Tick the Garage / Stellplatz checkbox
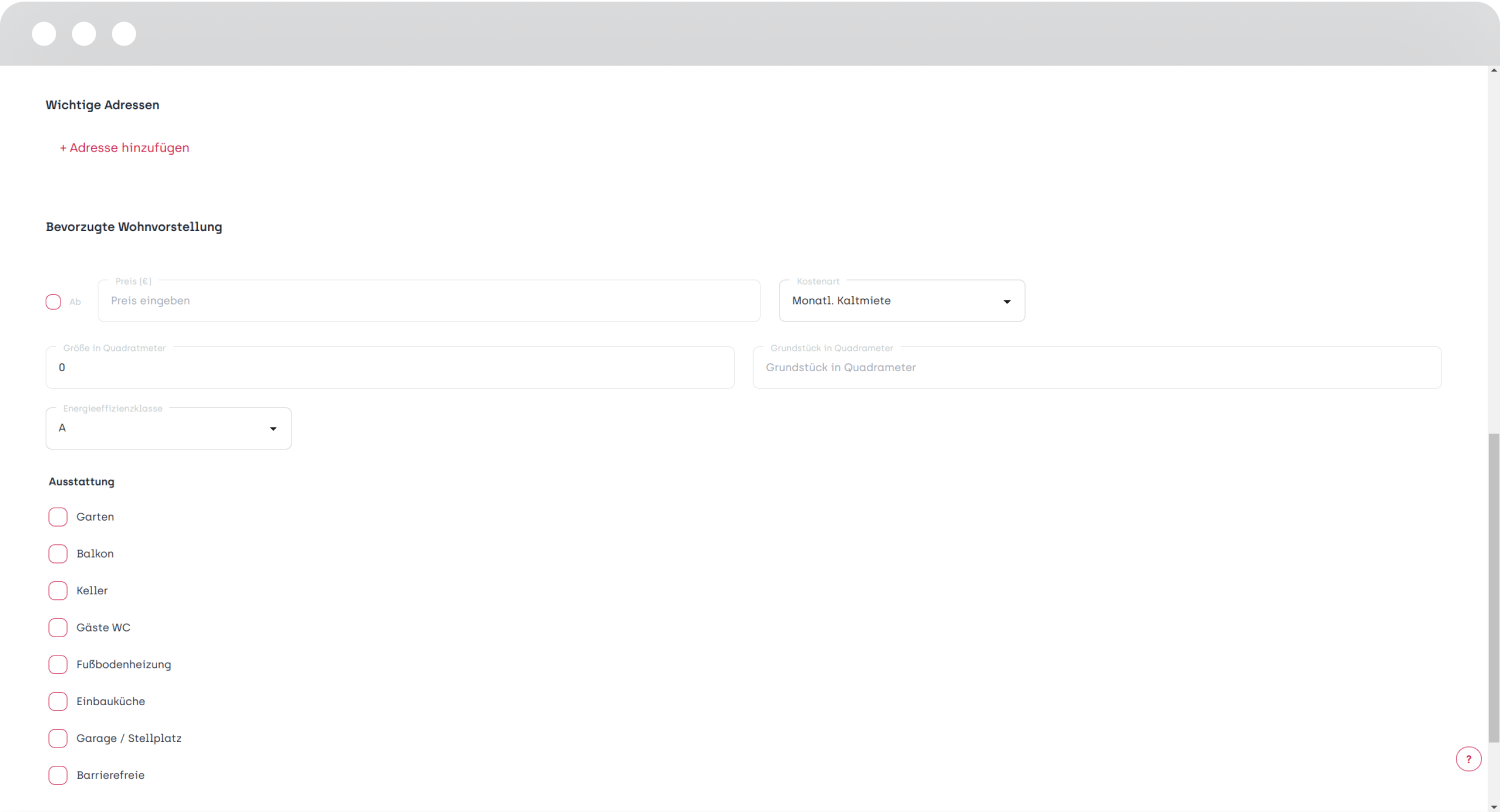1500x812 pixels. click(58, 739)
